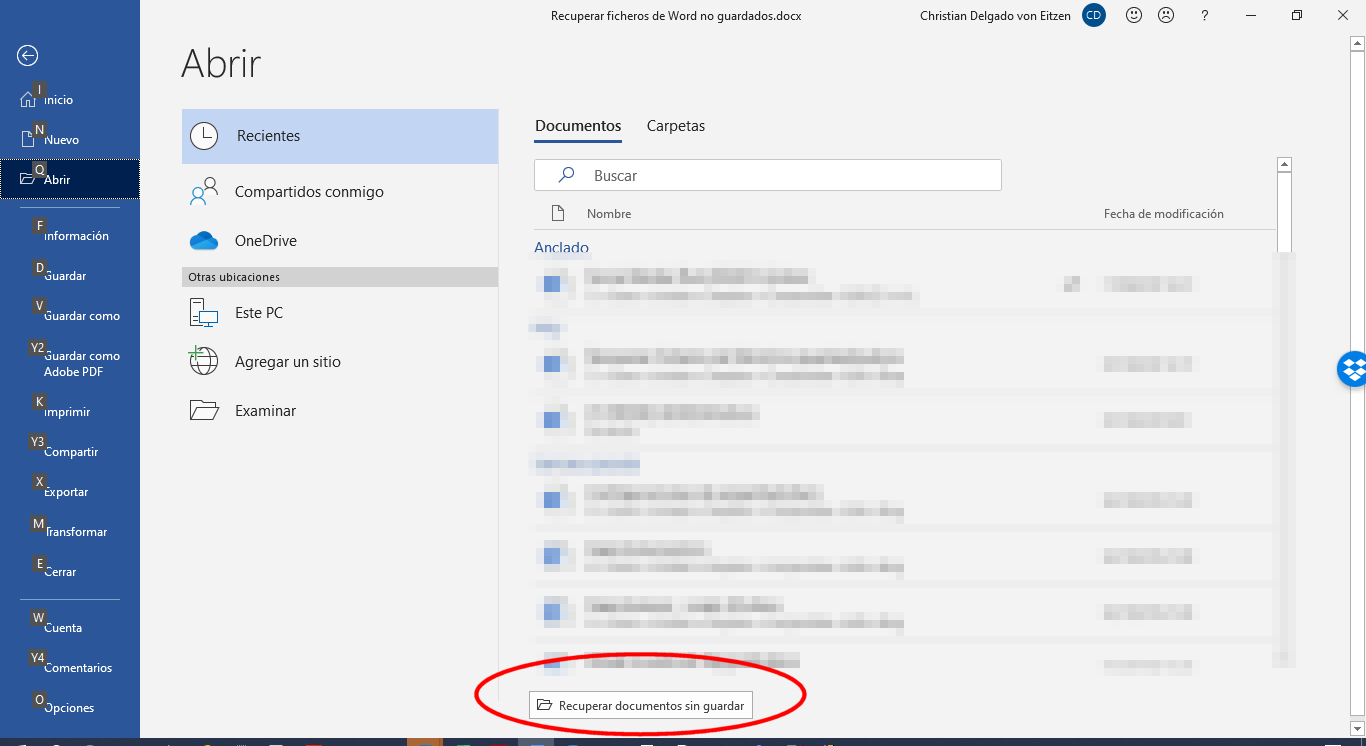Open Guardar como in sidebar
The height and width of the screenshot is (746, 1366).
(82, 316)
